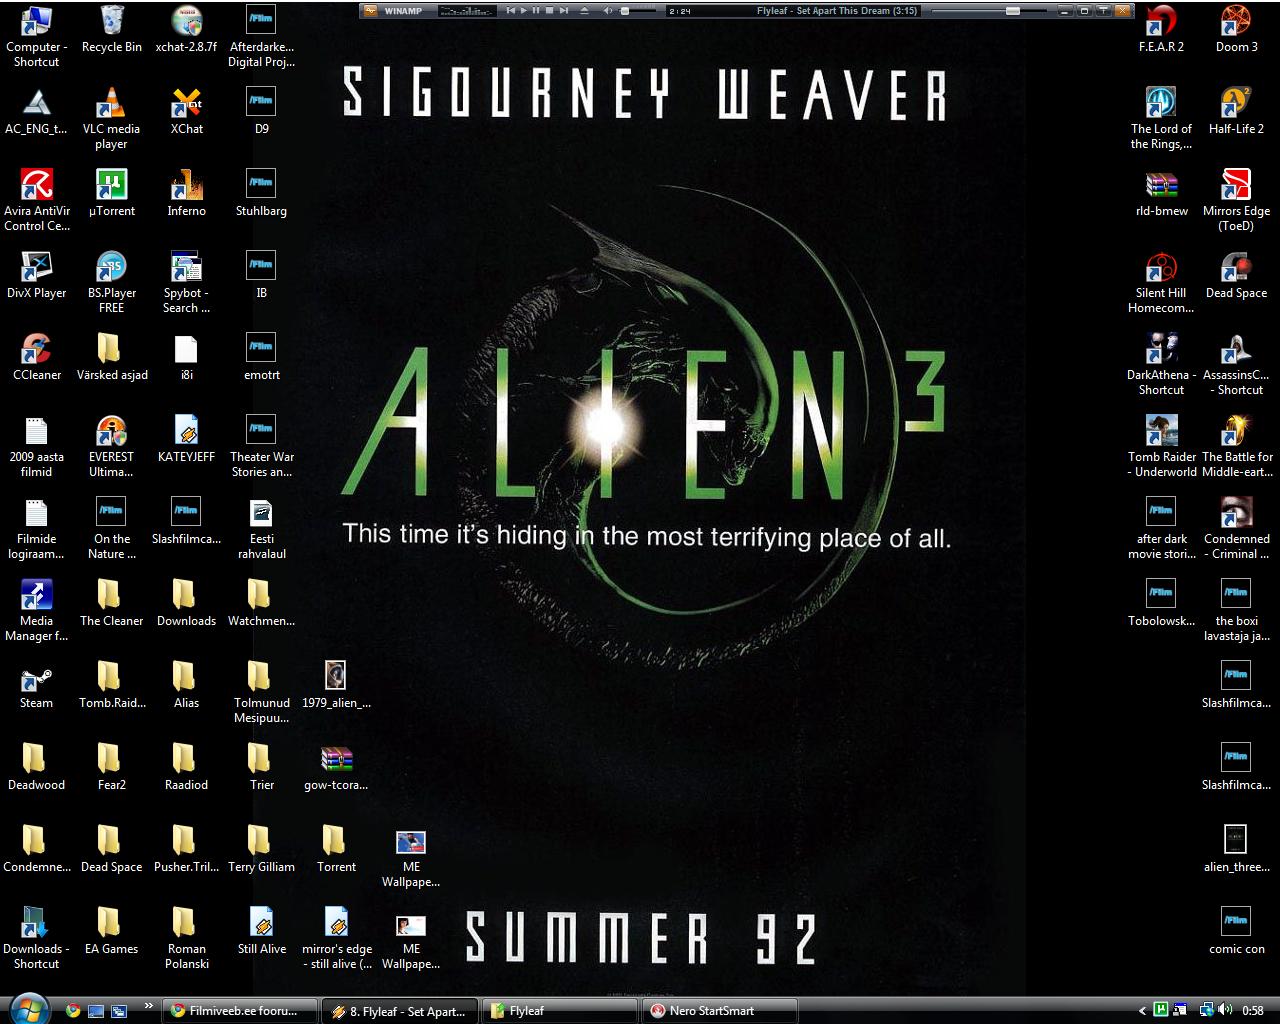Screen dimensions: 1280x1024
Task: Open The Battle for Middle-earth shortcut
Action: [x=1237, y=446]
